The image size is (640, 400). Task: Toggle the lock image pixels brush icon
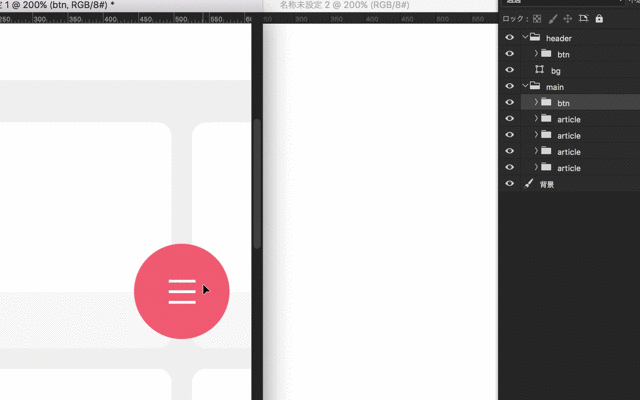(553, 19)
